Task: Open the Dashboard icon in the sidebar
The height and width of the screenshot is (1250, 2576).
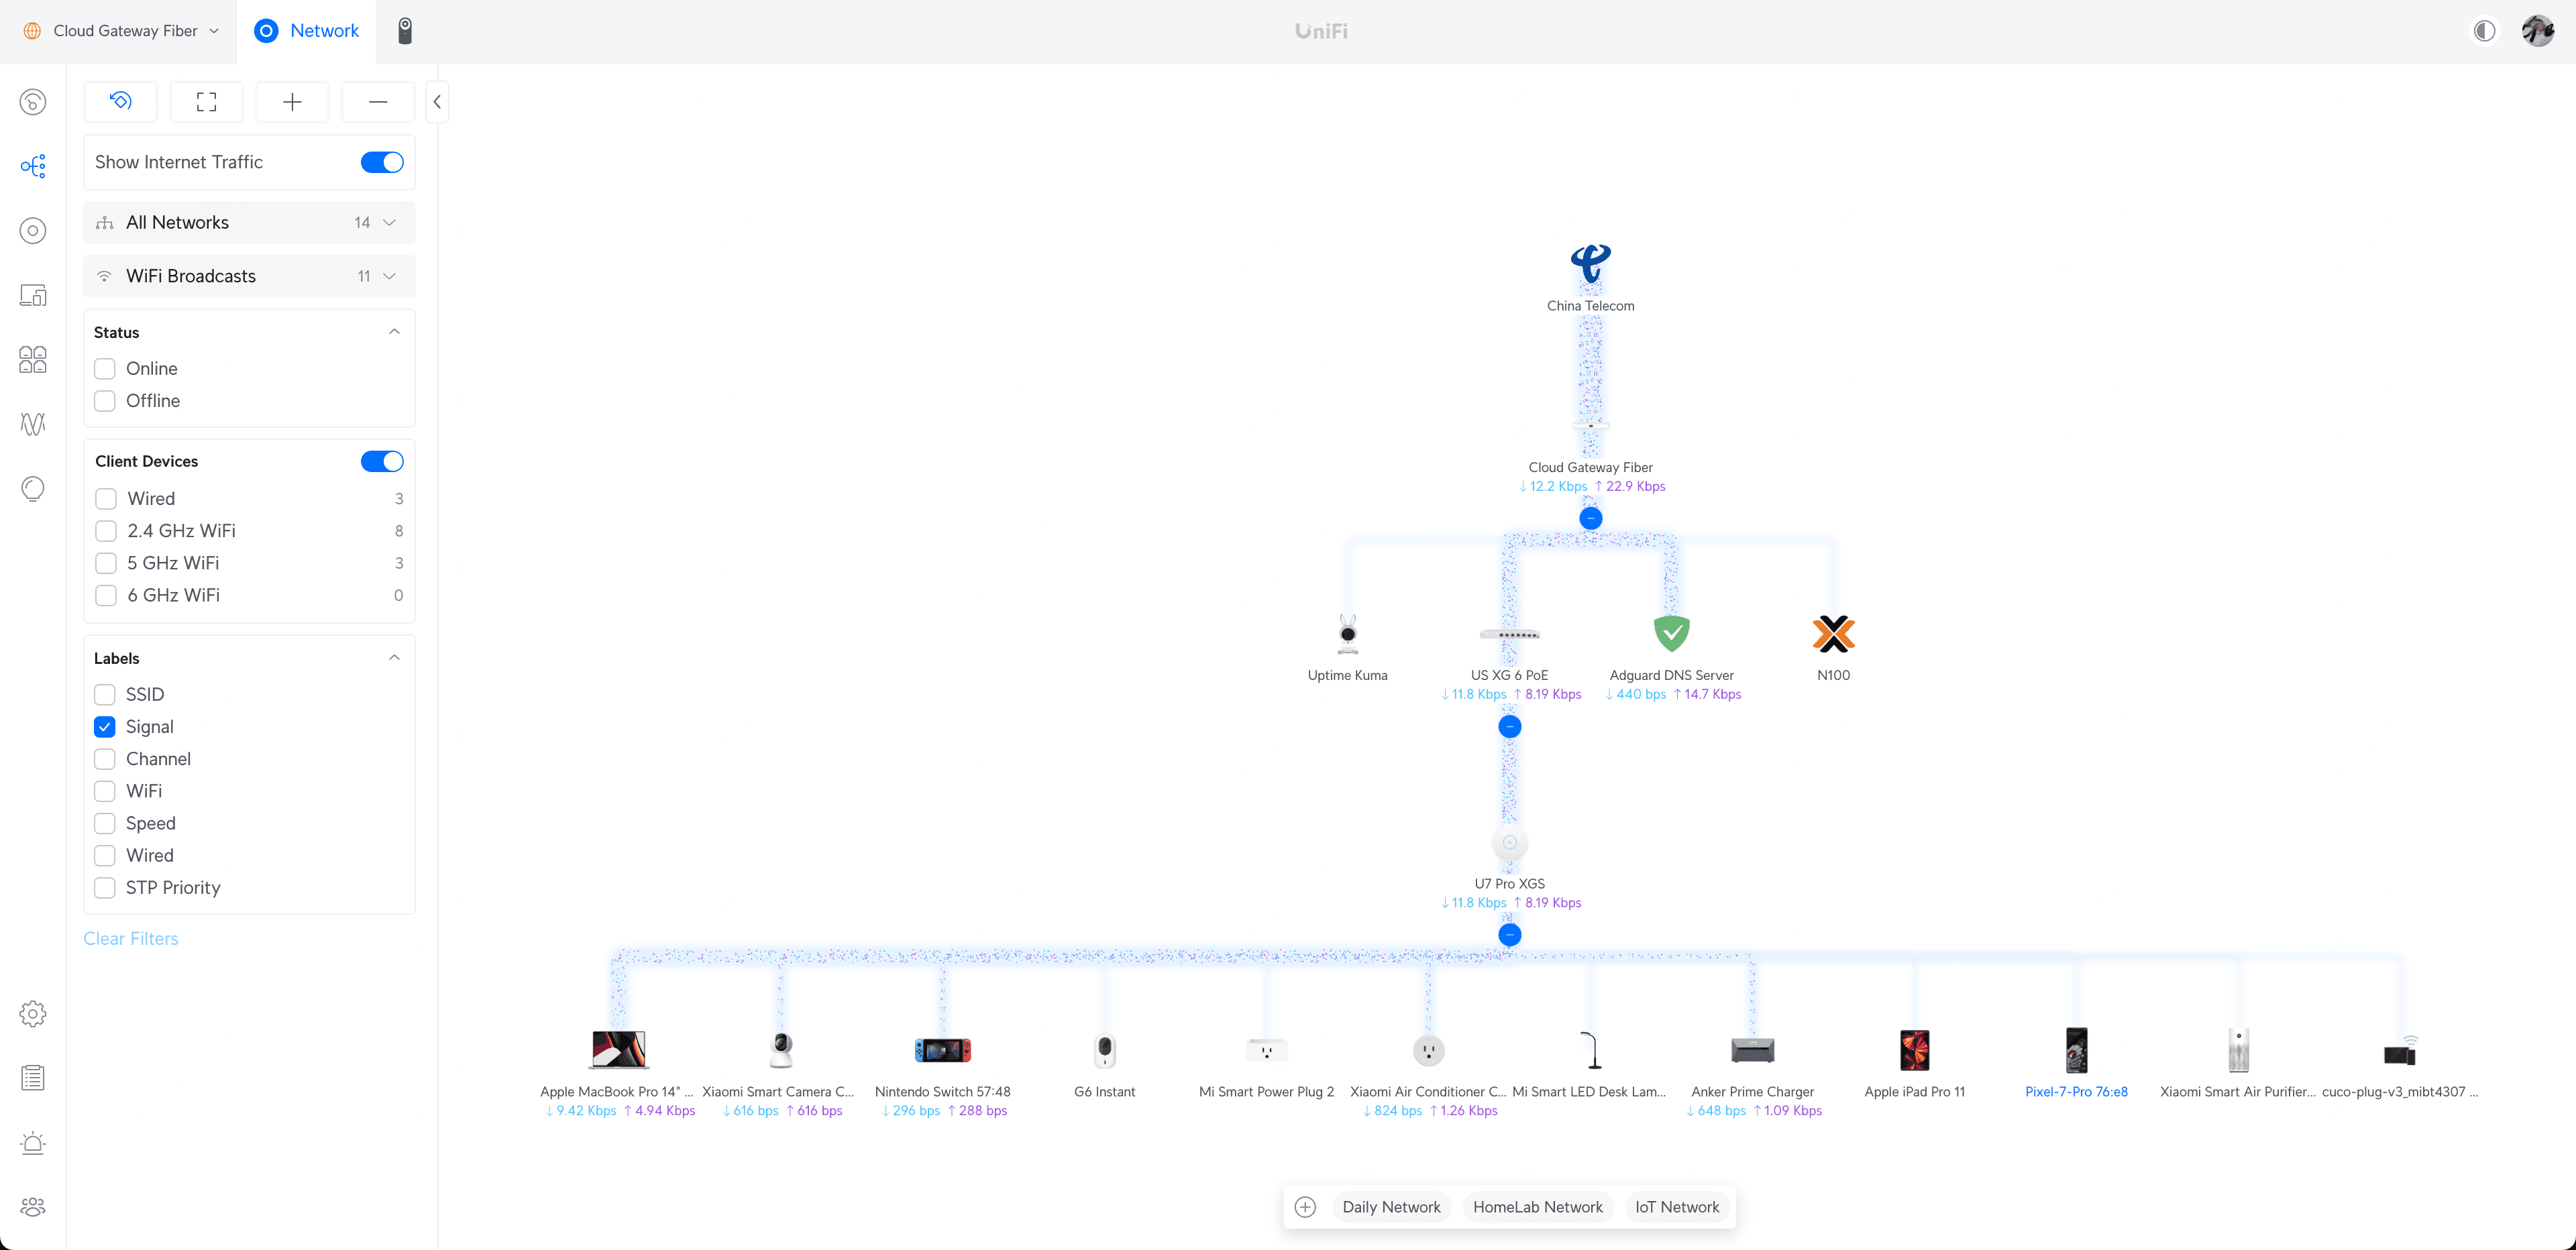Action: click(33, 102)
